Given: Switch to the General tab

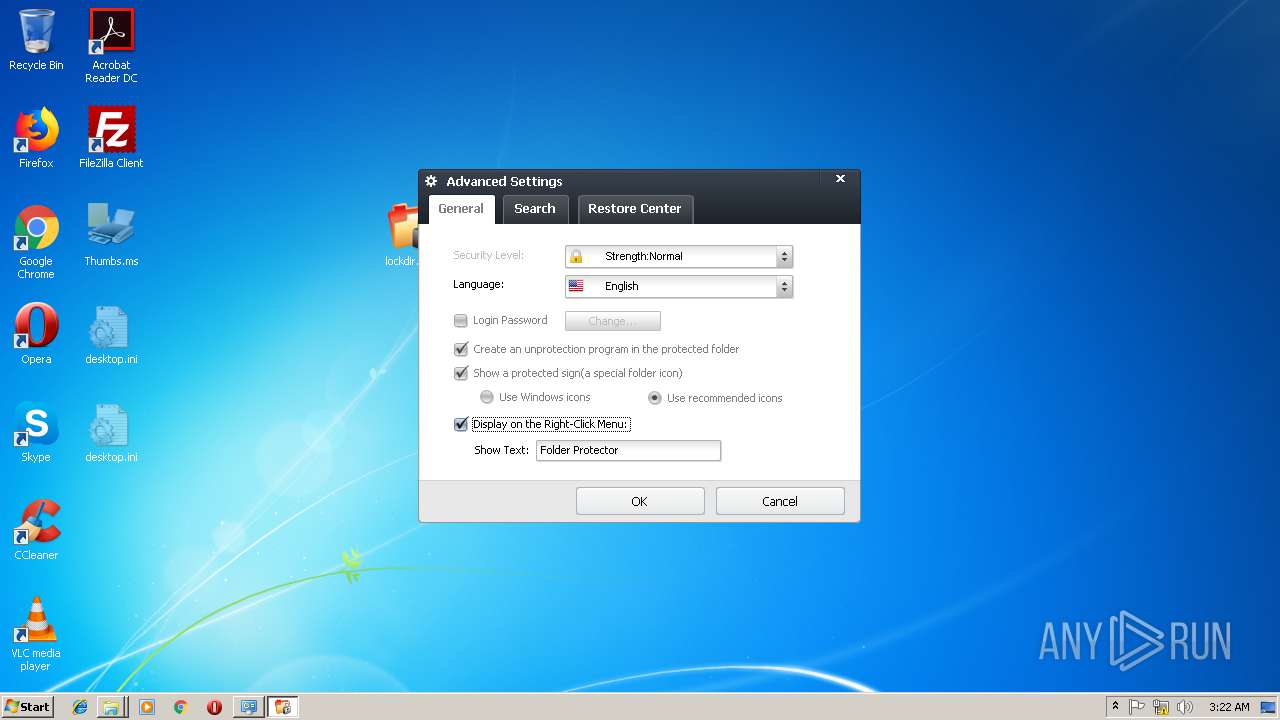Looking at the screenshot, I should click(x=461, y=209).
